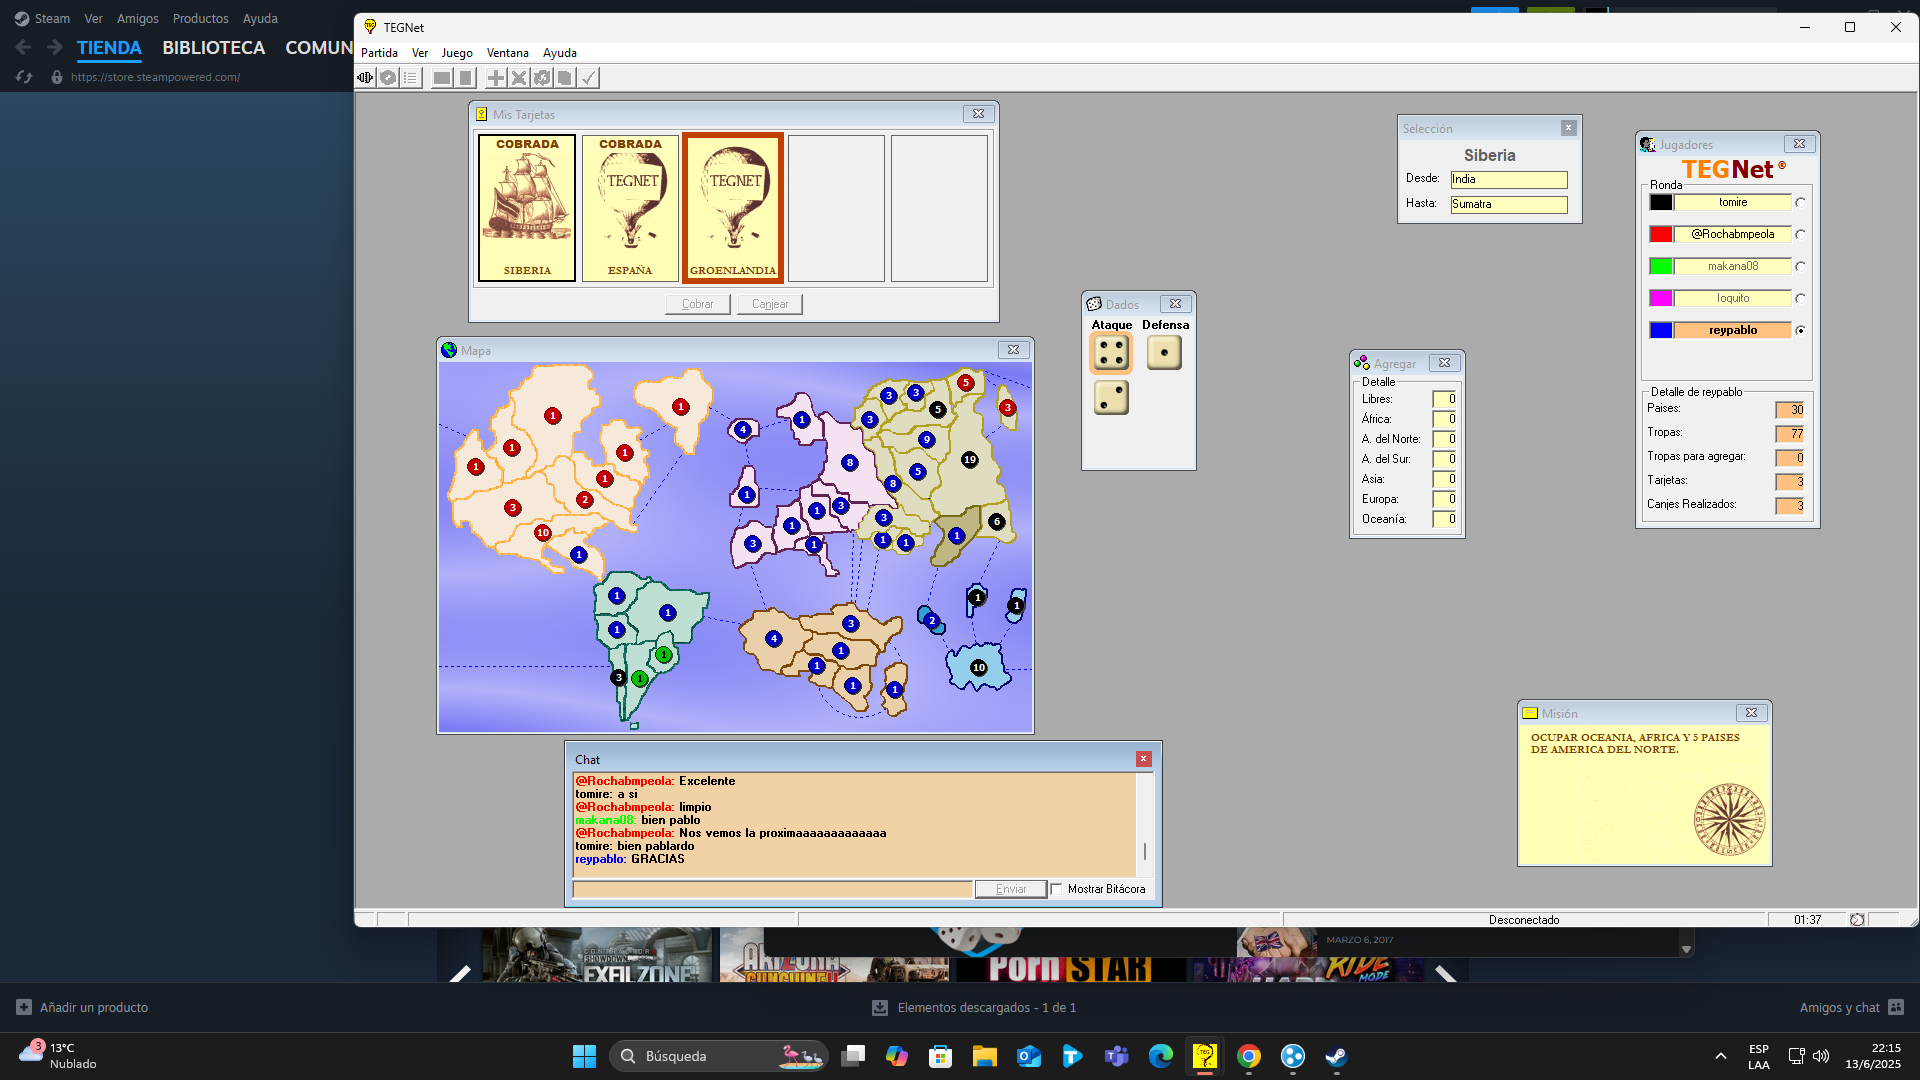Viewport: 1920px width, 1080px height.
Task: Click the red color swatch for @Rochabmpeola
Action: [x=1661, y=235]
